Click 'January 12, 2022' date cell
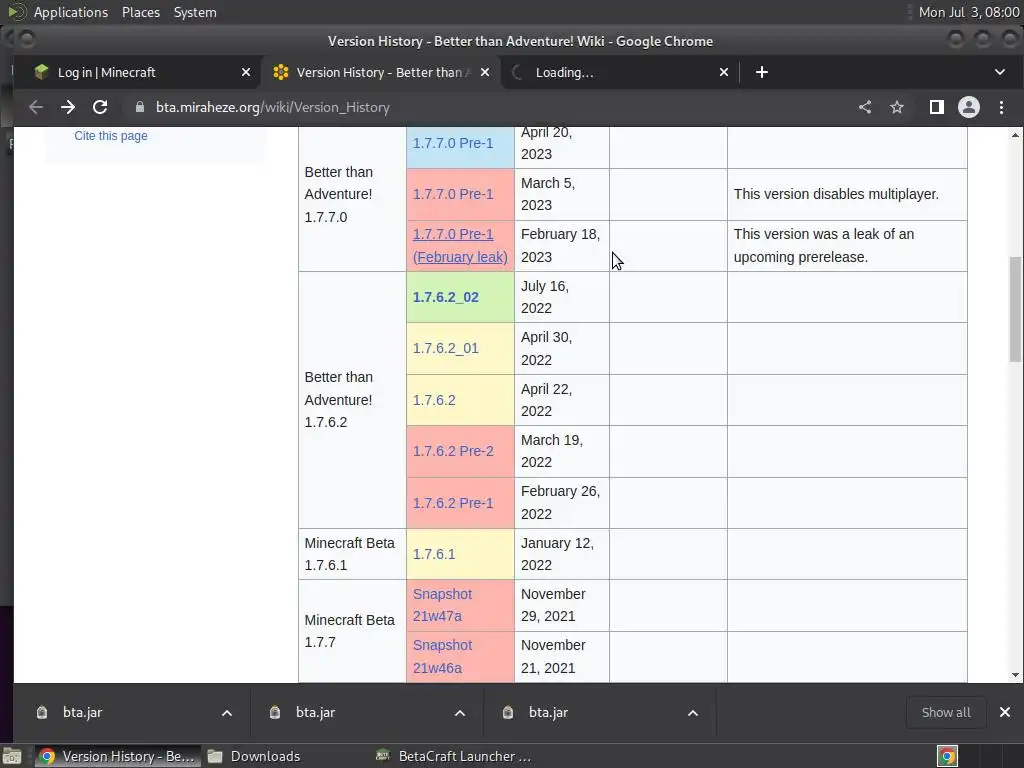 562,554
